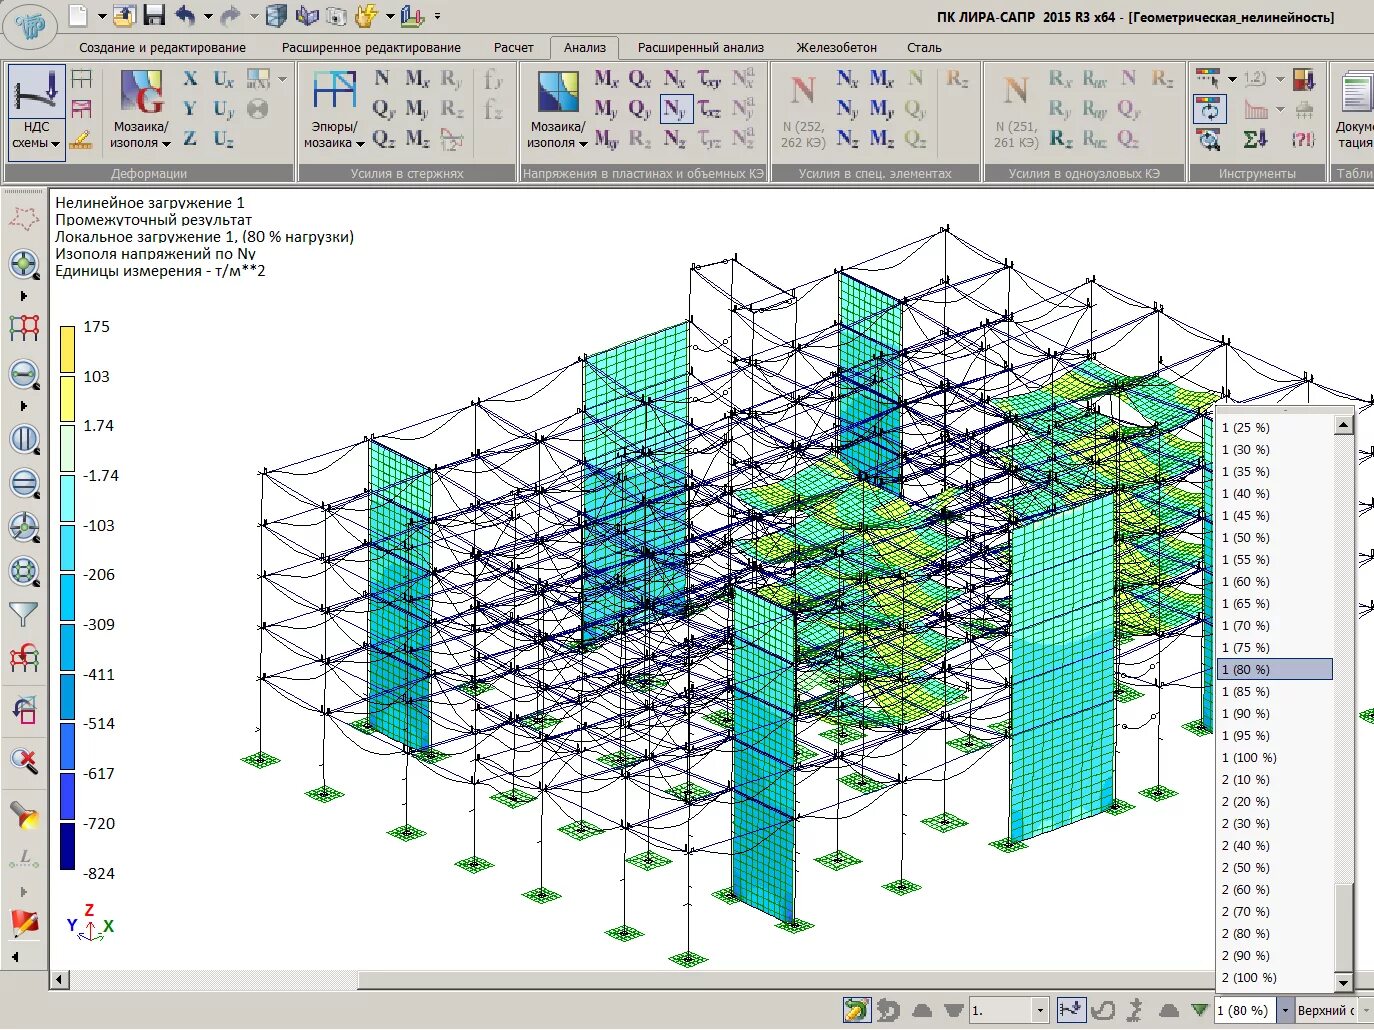Show plate shear Qx stress icon
1374x1030 pixels.
[x=640, y=78]
